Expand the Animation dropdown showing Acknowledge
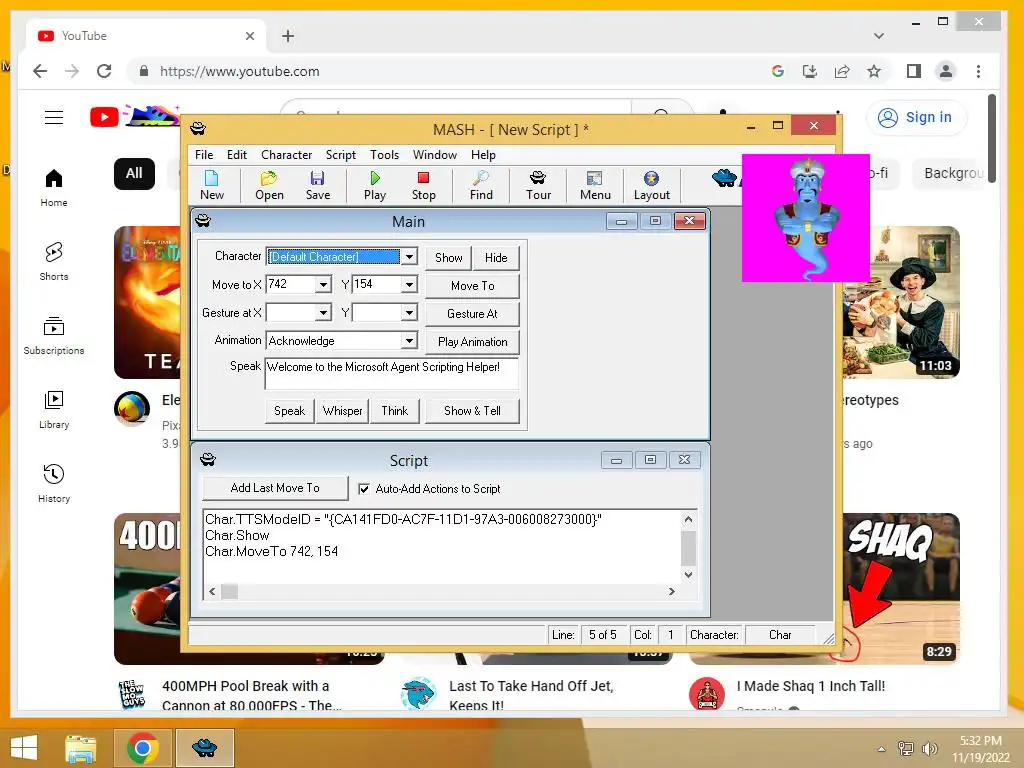The height and width of the screenshot is (768, 1024). click(x=409, y=341)
